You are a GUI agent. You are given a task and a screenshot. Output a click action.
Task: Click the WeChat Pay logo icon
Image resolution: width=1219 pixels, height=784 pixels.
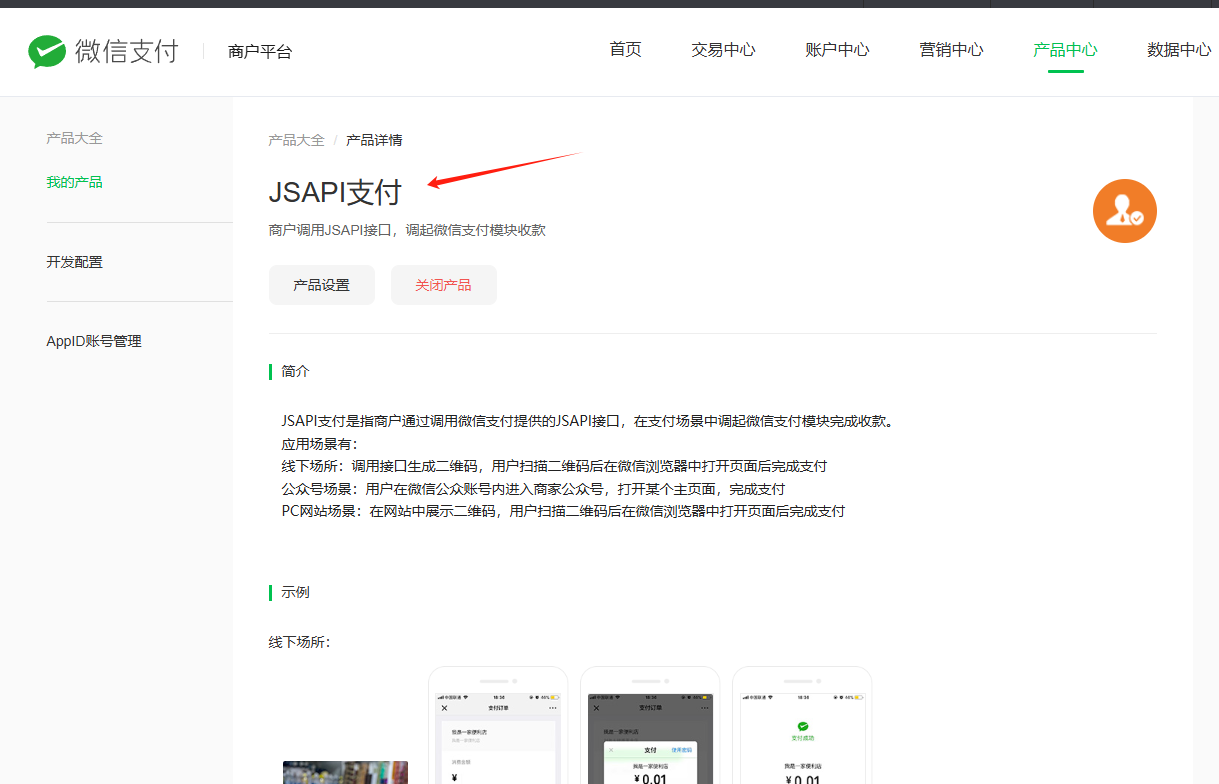tap(46, 51)
